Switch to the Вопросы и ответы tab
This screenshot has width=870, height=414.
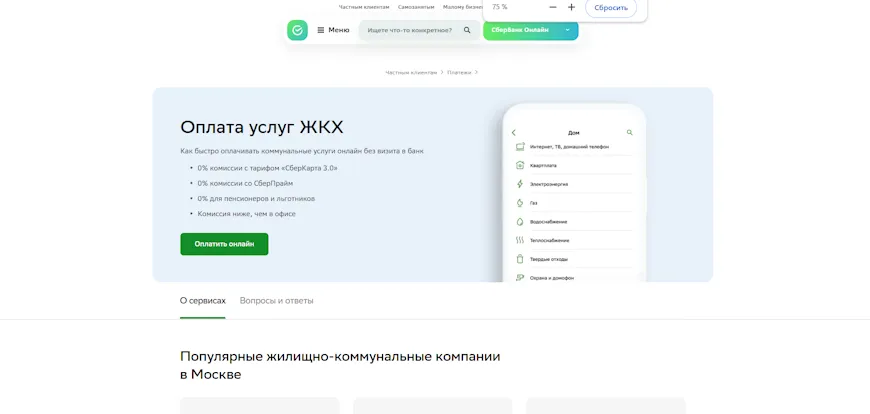click(276, 301)
